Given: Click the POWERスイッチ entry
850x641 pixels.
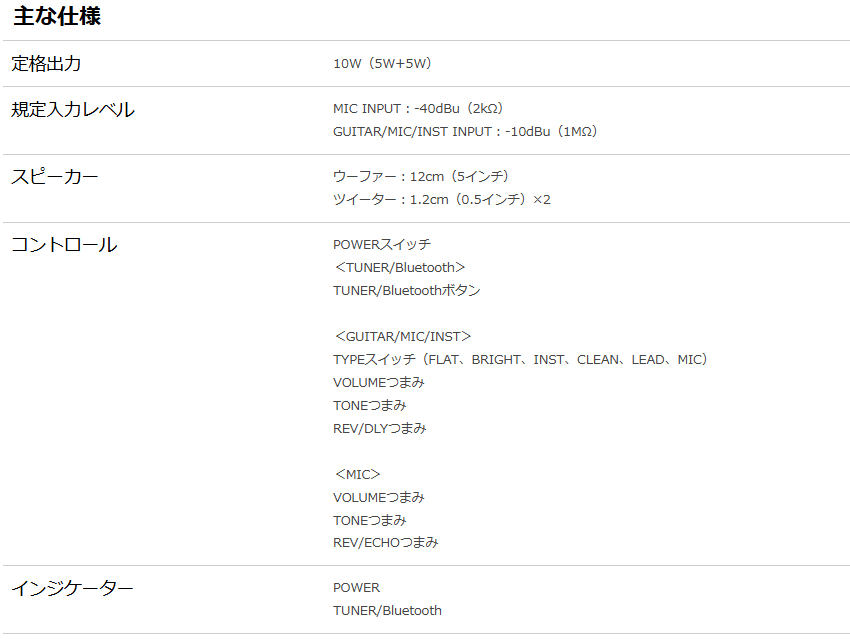Looking at the screenshot, I should click(x=382, y=244).
